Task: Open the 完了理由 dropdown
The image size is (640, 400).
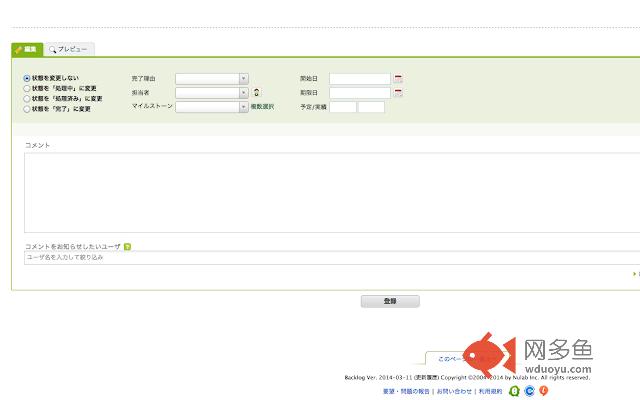Action: (x=212, y=79)
